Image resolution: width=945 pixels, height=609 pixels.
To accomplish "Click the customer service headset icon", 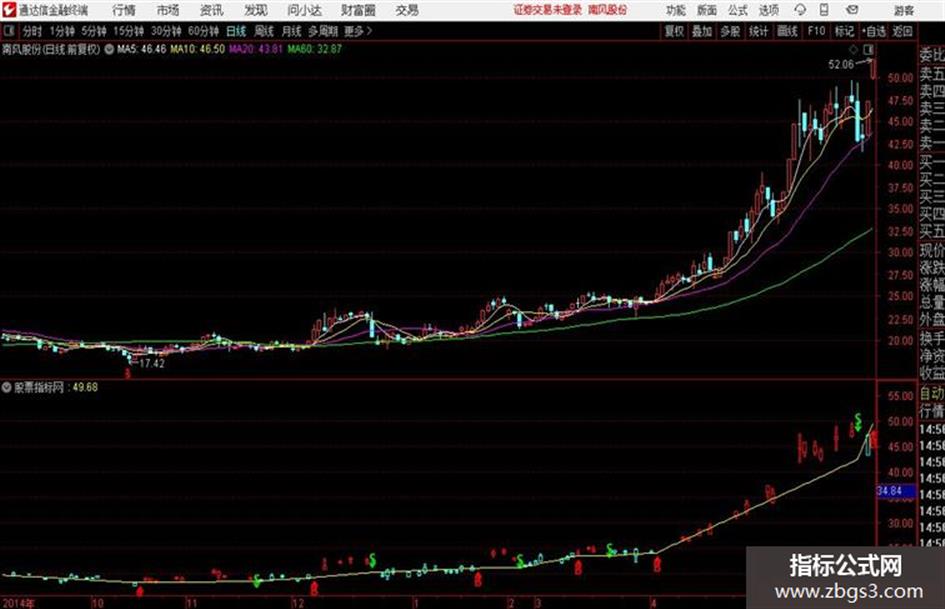I will pos(800,10).
